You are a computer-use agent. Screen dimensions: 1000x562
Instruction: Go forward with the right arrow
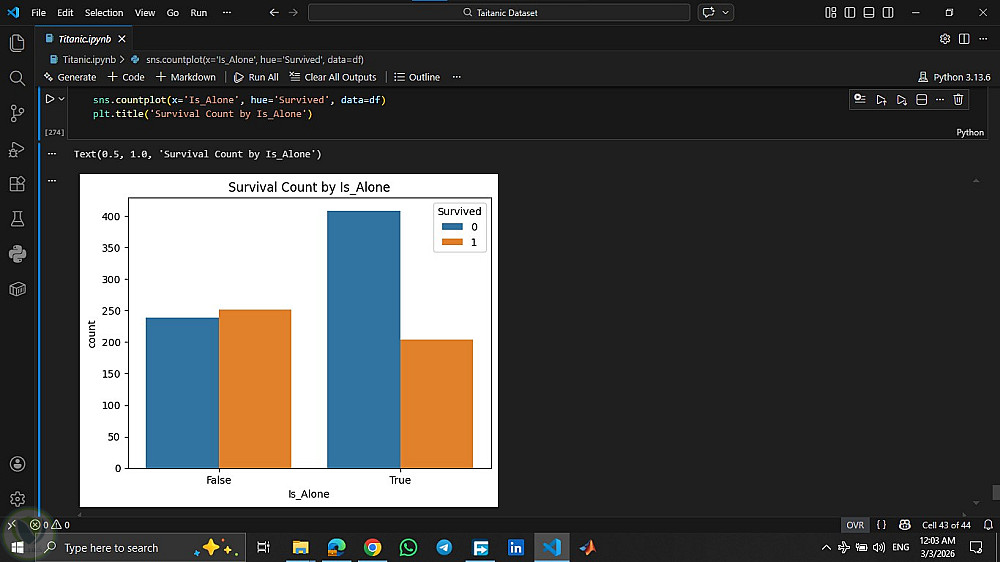pyautogui.click(x=293, y=13)
